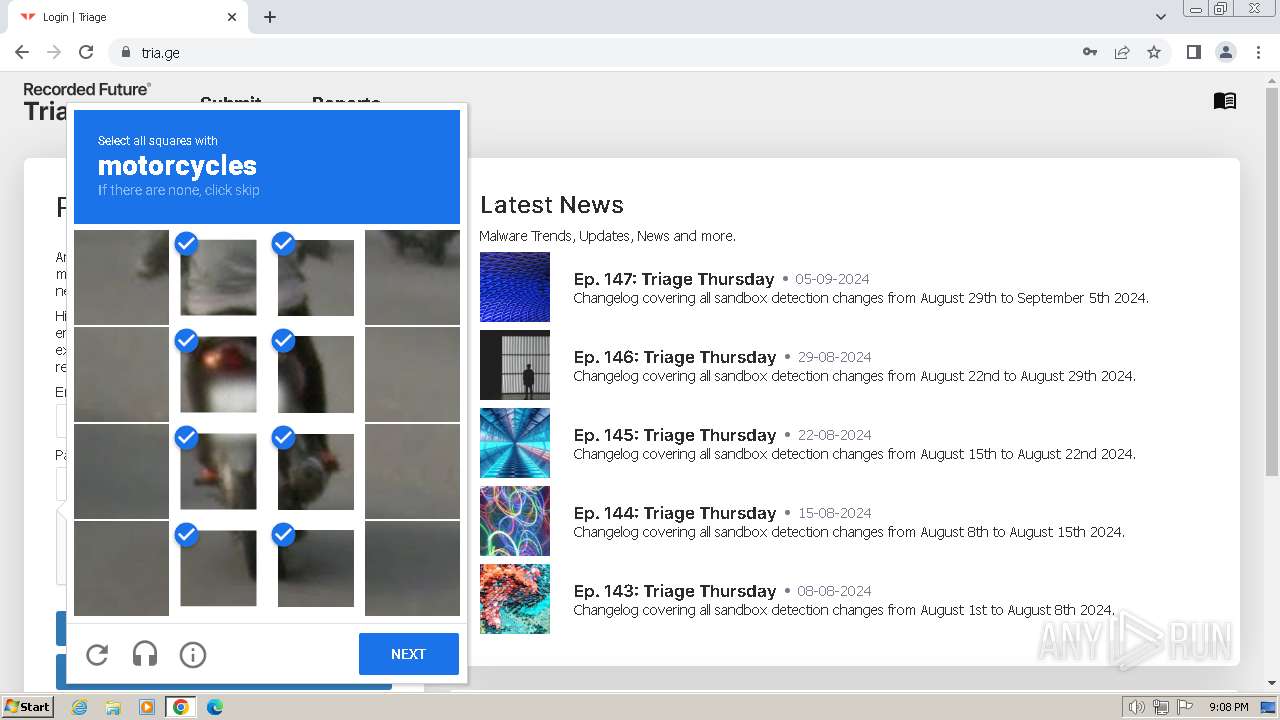The height and width of the screenshot is (720, 1280).
Task: Click colorful rings thumbnail for Ep. 144
Action: coord(515,521)
